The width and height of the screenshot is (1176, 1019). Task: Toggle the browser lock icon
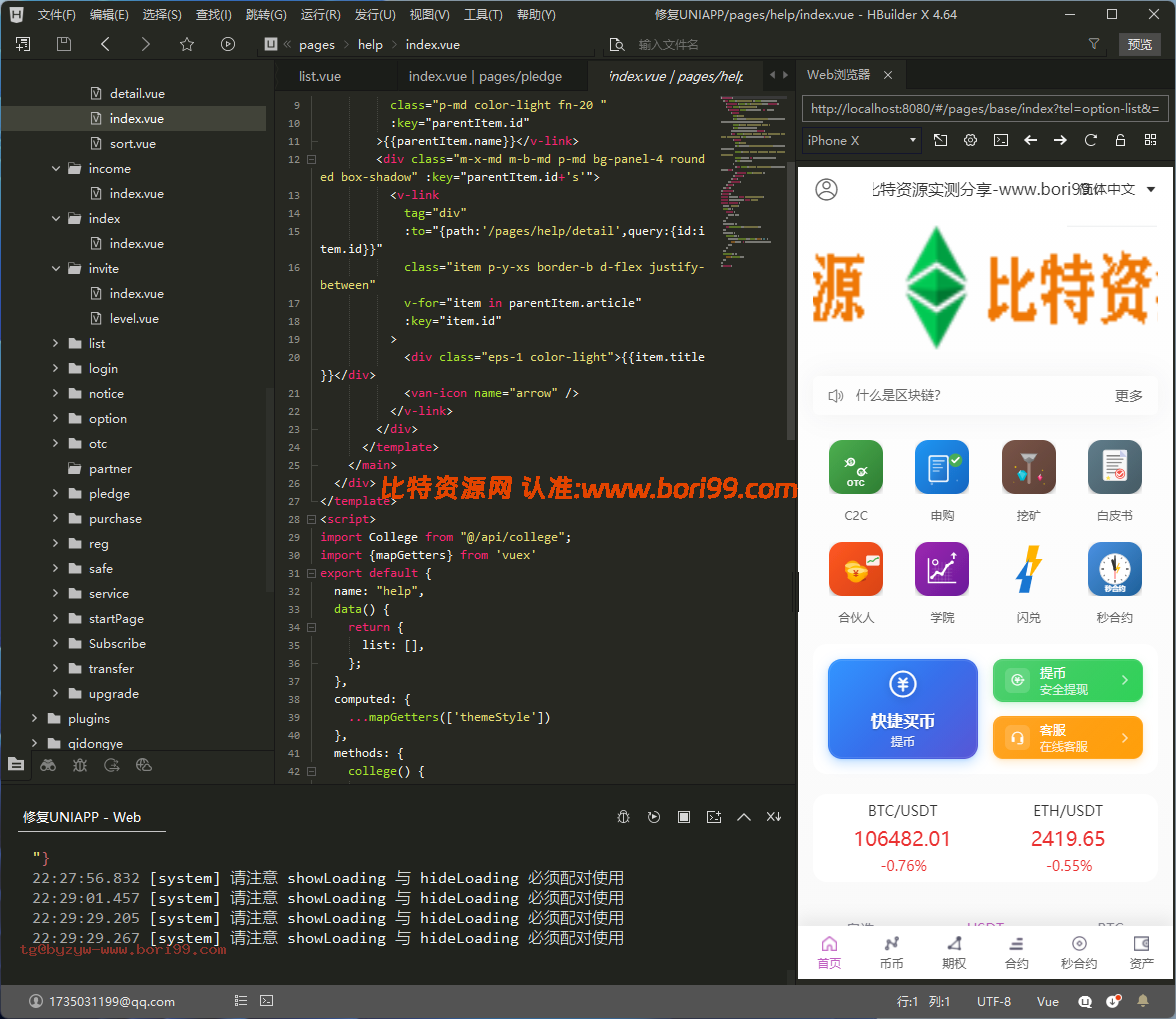pyautogui.click(x=1120, y=140)
